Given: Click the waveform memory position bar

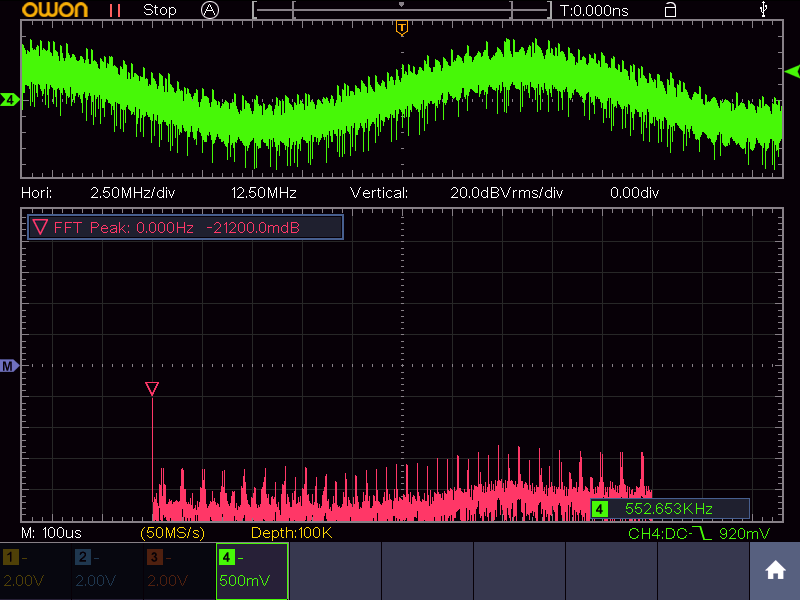Looking at the screenshot, I should pos(402,10).
